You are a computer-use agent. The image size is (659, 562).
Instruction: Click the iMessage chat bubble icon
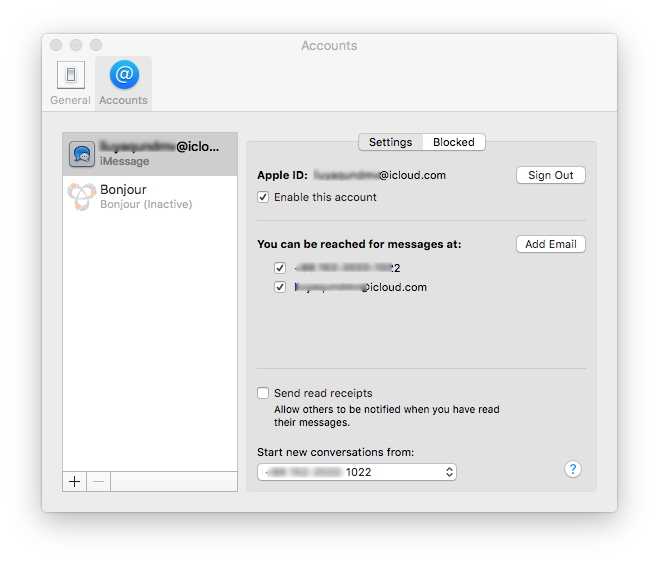click(x=82, y=154)
